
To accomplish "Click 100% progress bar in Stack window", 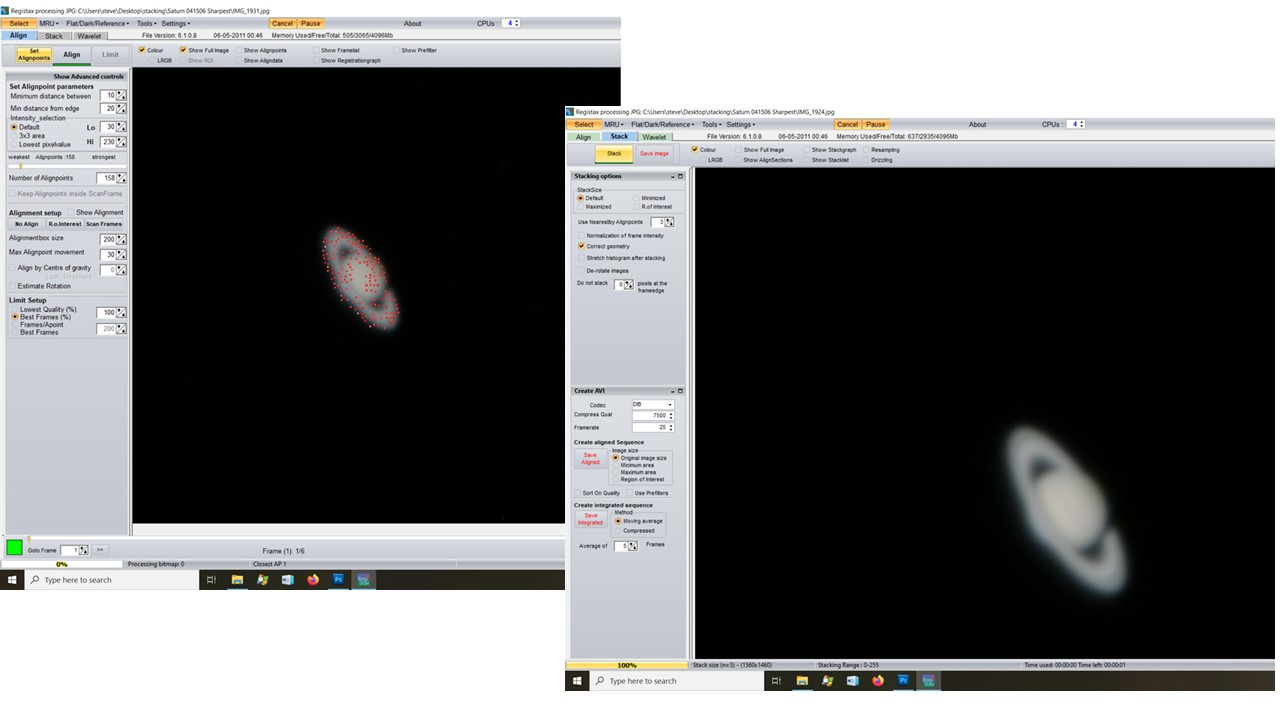I will pos(627,665).
